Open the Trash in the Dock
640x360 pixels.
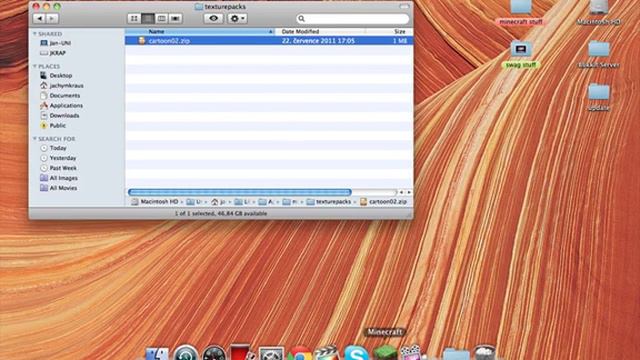pyautogui.click(x=484, y=353)
